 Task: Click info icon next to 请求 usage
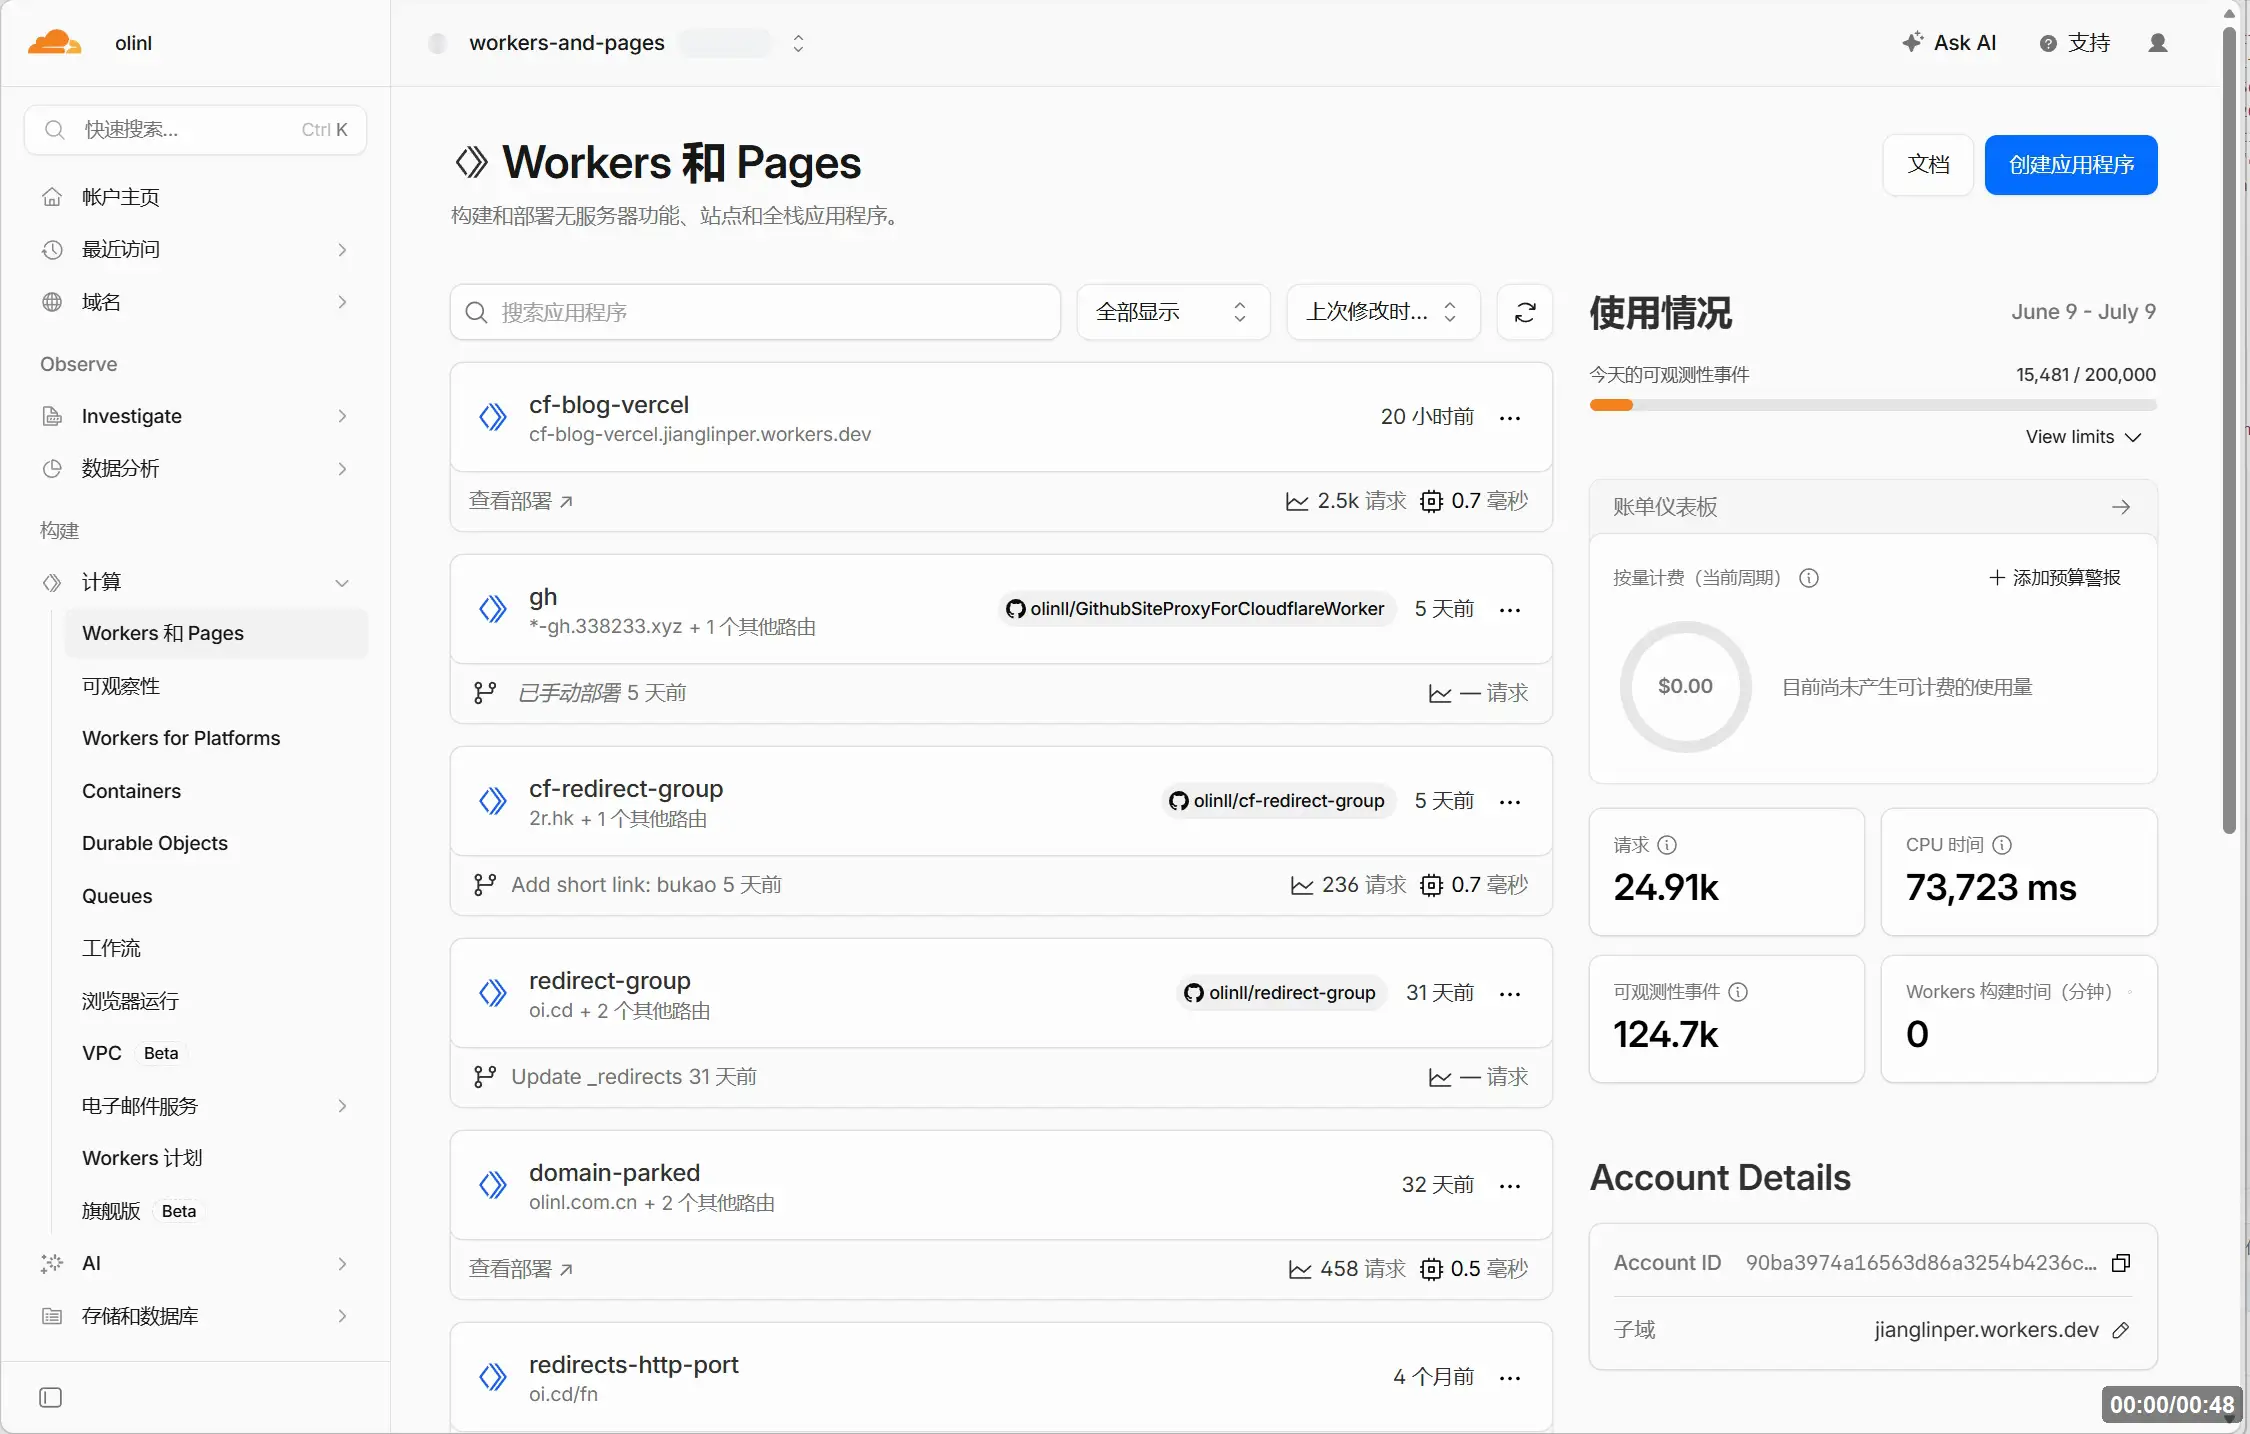pos(1667,845)
